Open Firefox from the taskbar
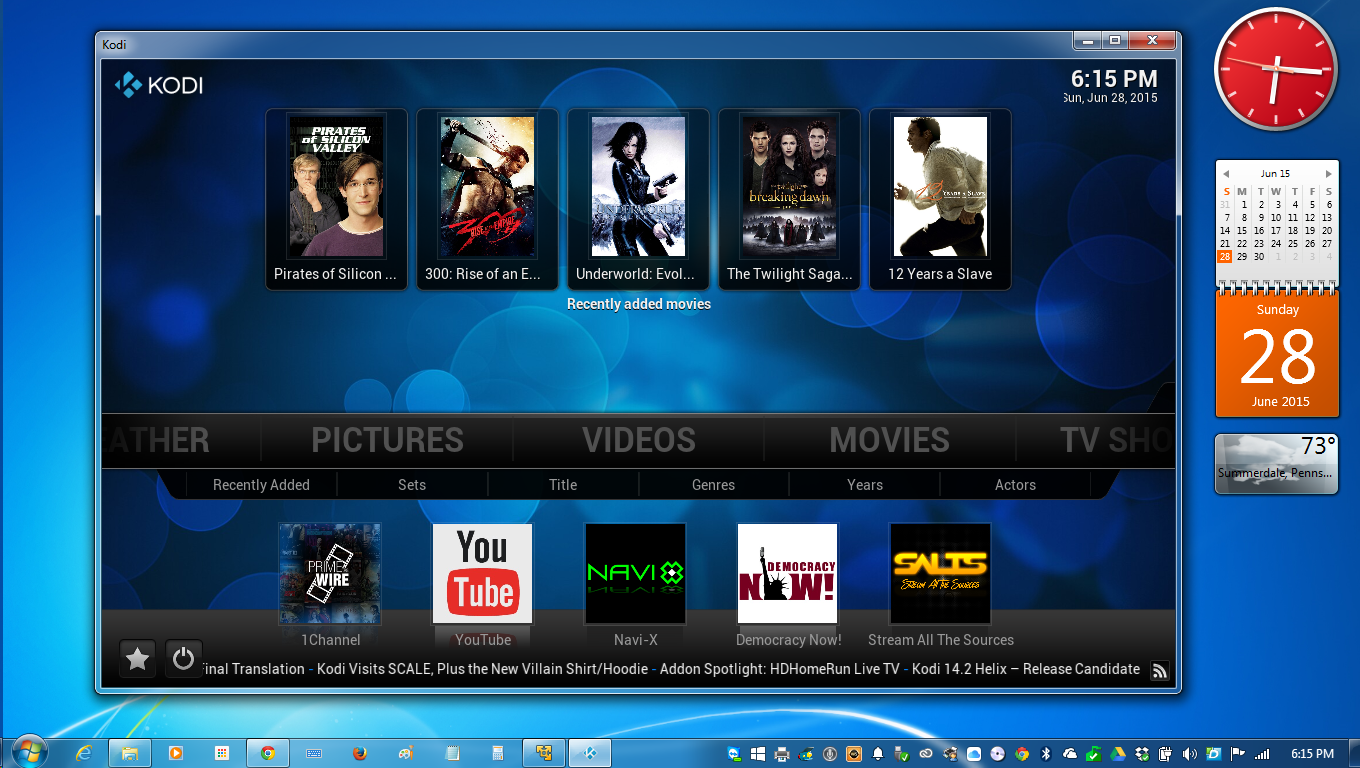 click(360, 752)
